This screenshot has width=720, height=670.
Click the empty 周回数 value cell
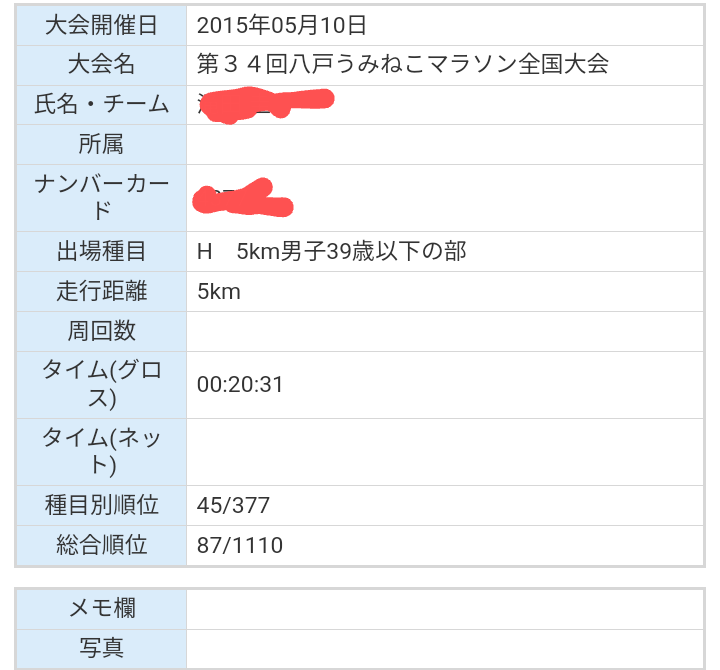tap(445, 331)
